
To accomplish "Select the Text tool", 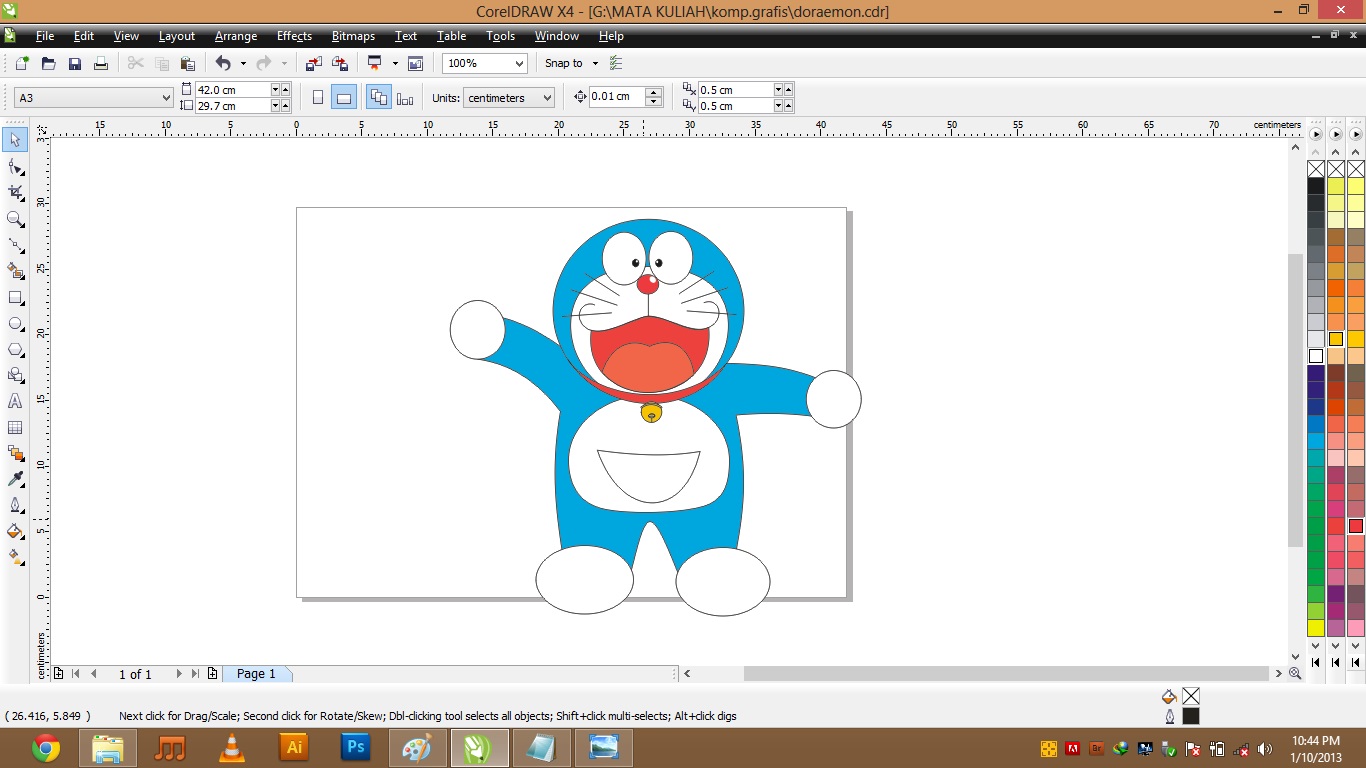I will point(15,401).
